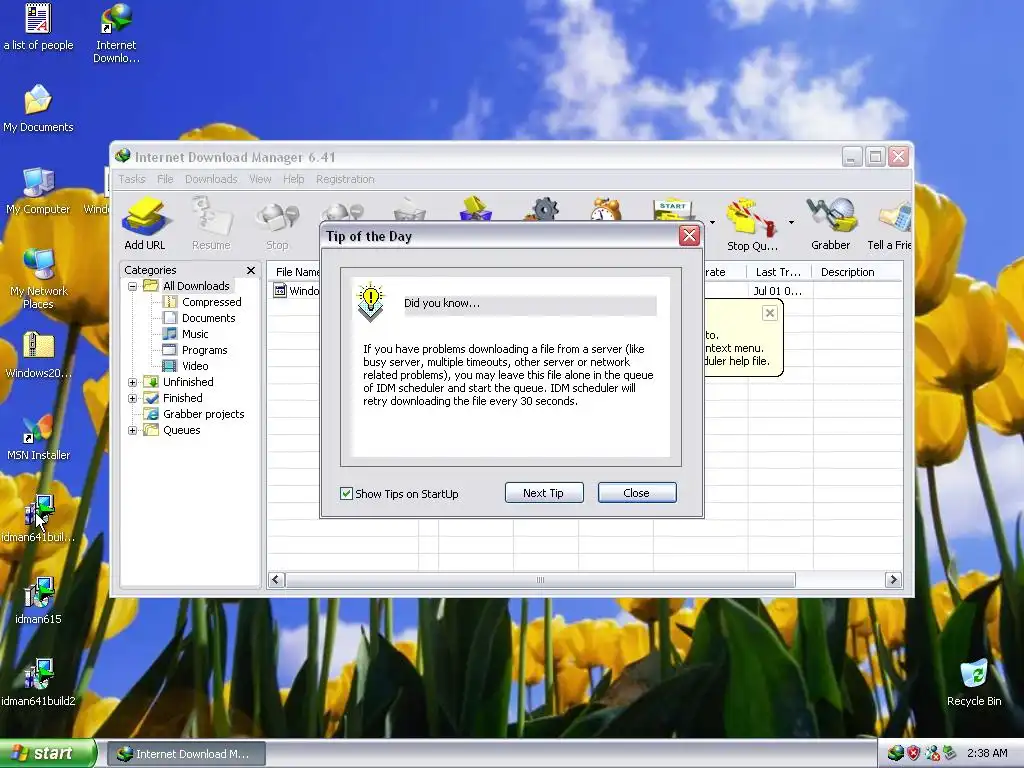This screenshot has width=1024, height=768.
Task: Uncheck Show Tips on StartUp
Action: click(346, 494)
